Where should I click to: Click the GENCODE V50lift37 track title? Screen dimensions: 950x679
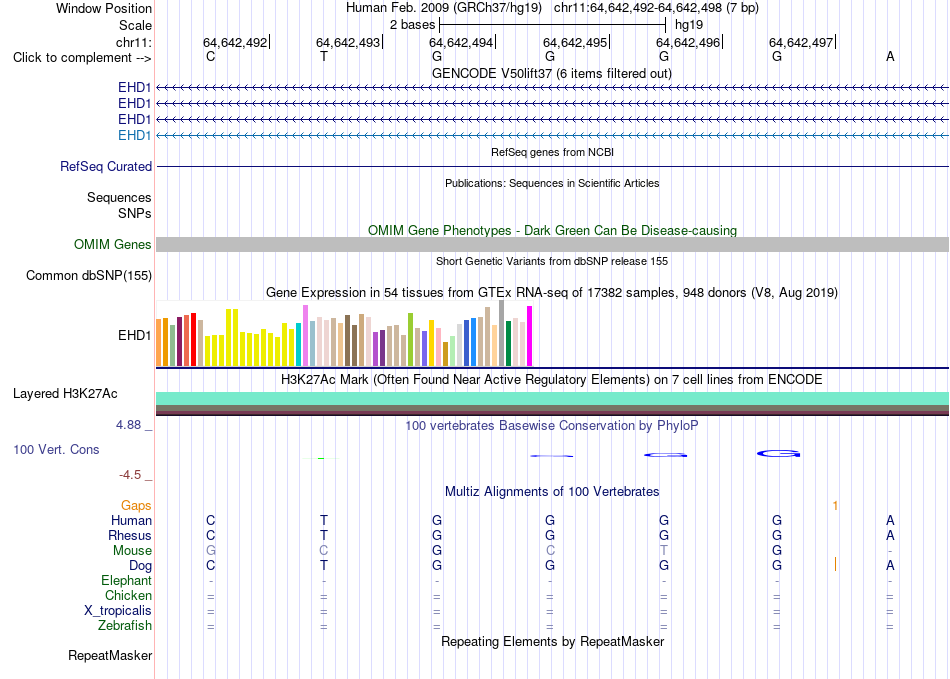click(x=551, y=73)
